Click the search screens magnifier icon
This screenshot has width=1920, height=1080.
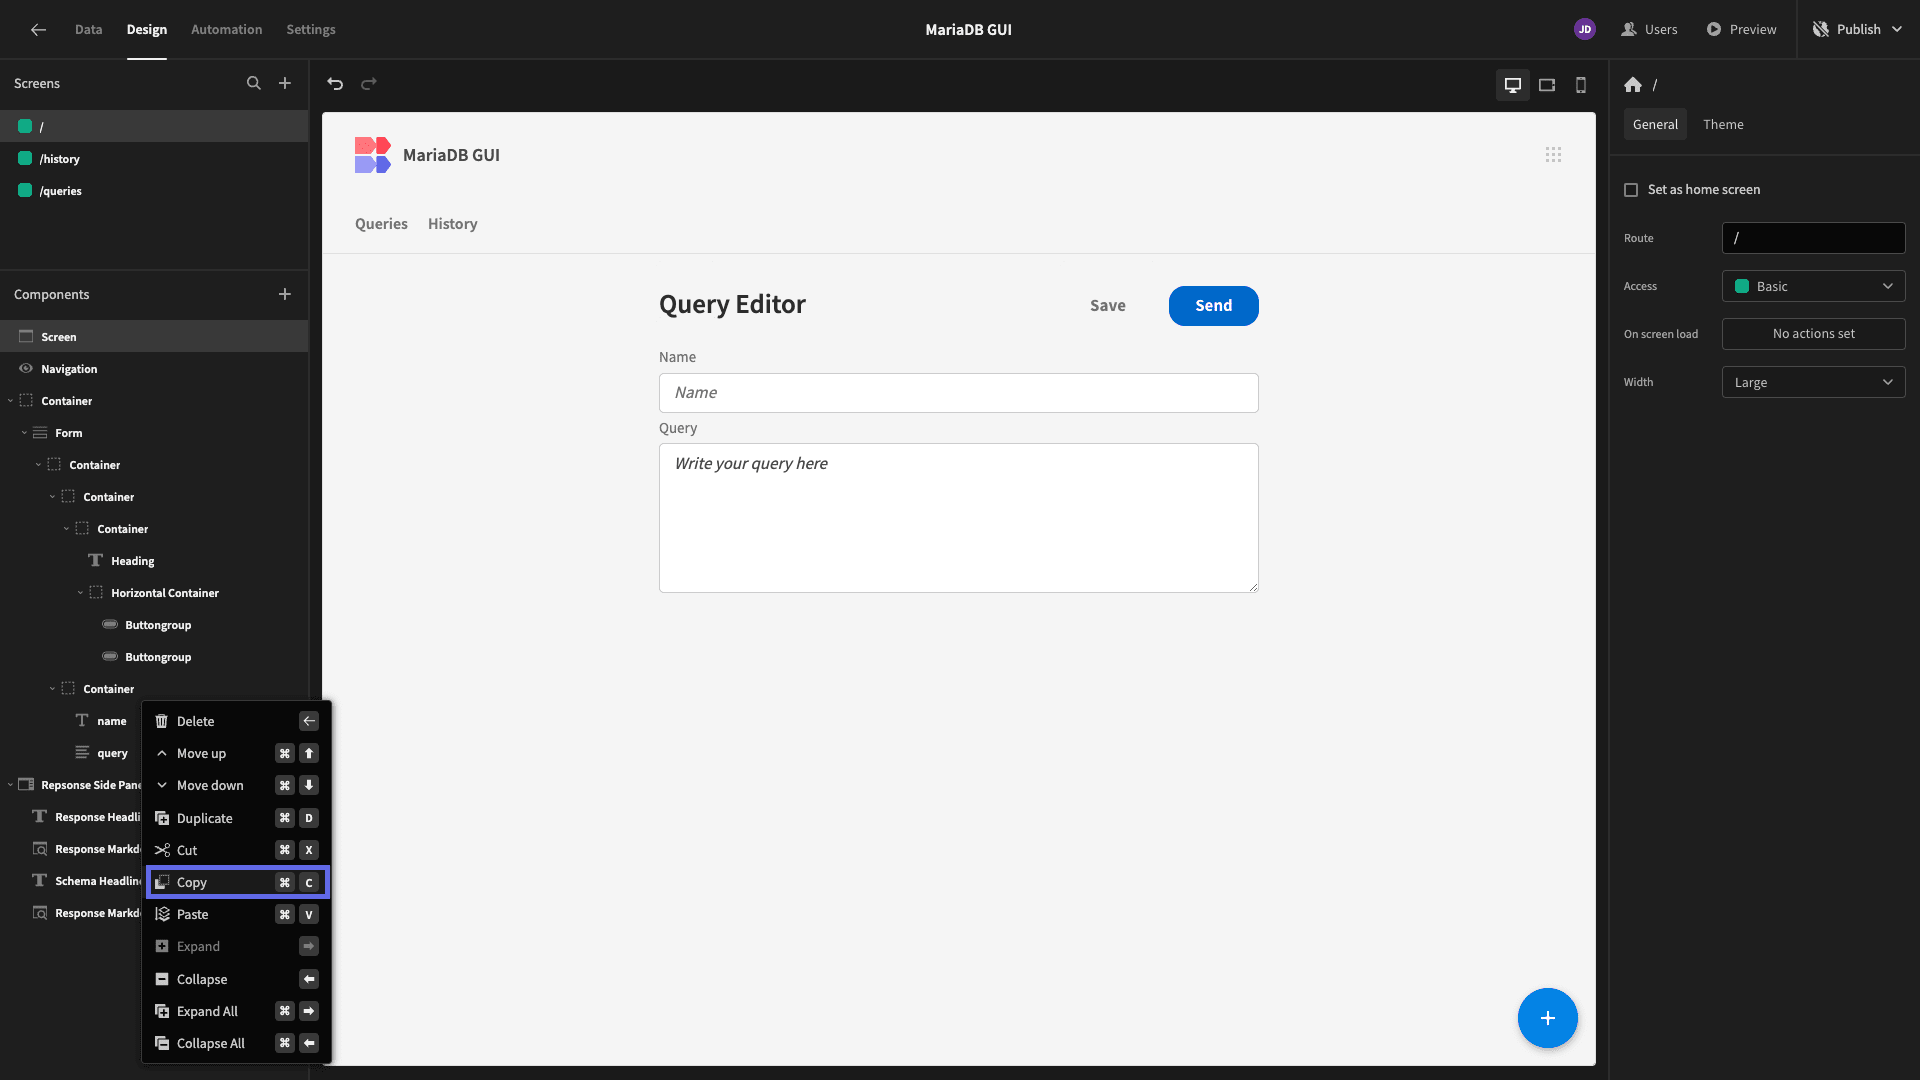254,84
